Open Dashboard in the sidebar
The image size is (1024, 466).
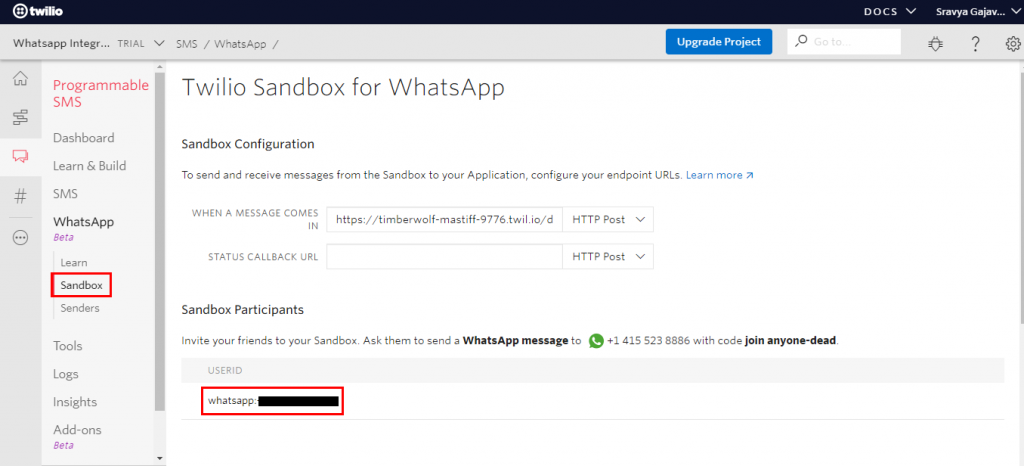[84, 138]
